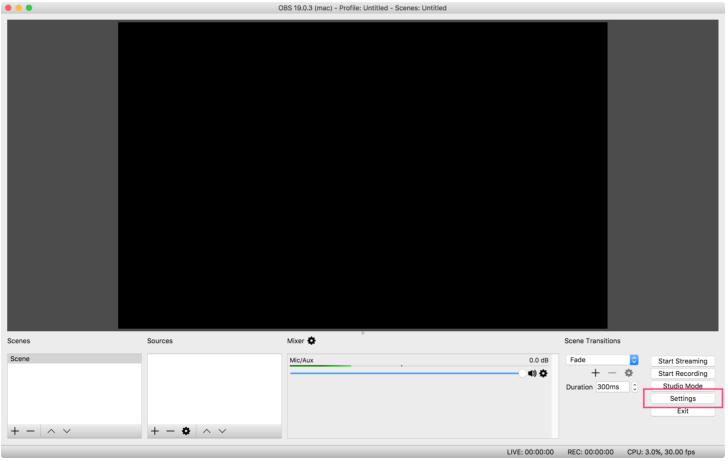Viewport: 728px width, 461px height.
Task: Add scene transition with plus icon
Action: pos(596,373)
